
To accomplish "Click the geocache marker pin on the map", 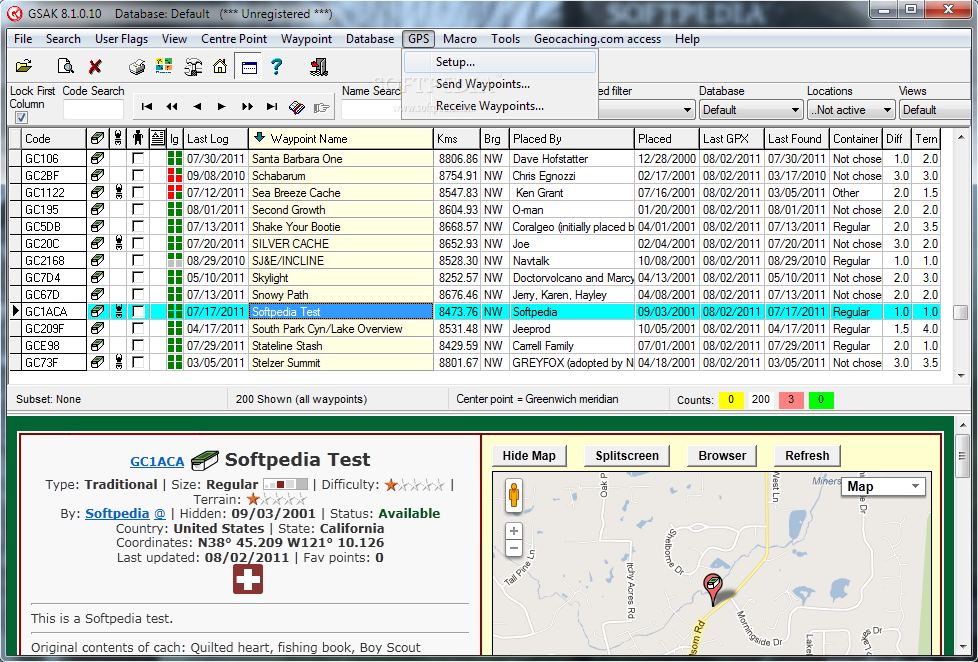I will 712,590.
